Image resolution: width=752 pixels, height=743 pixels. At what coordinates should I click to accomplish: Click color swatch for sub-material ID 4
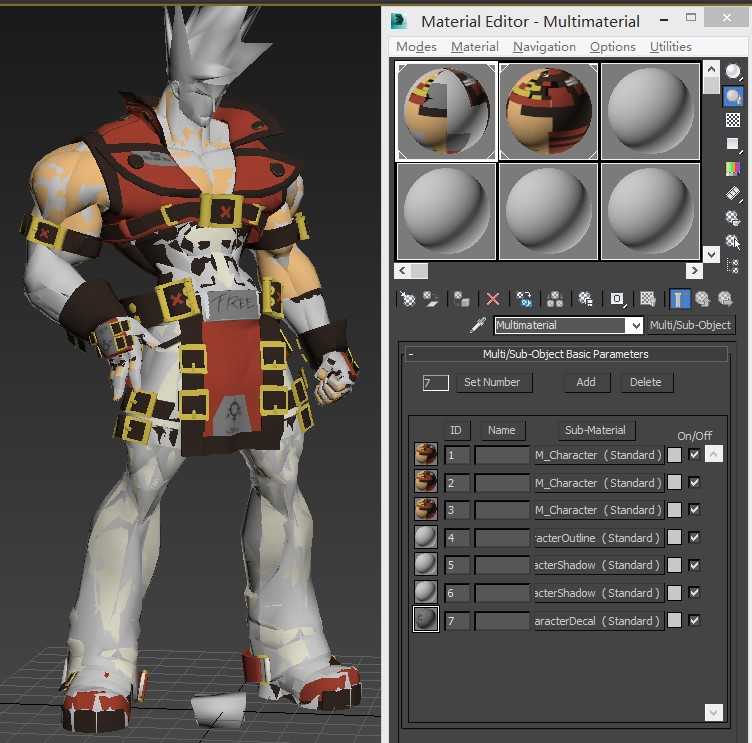click(x=674, y=538)
